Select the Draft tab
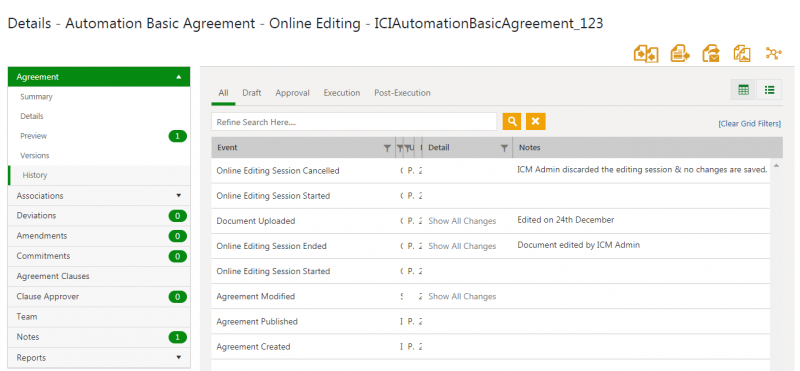This screenshot has width=800, height=371. tap(252, 93)
